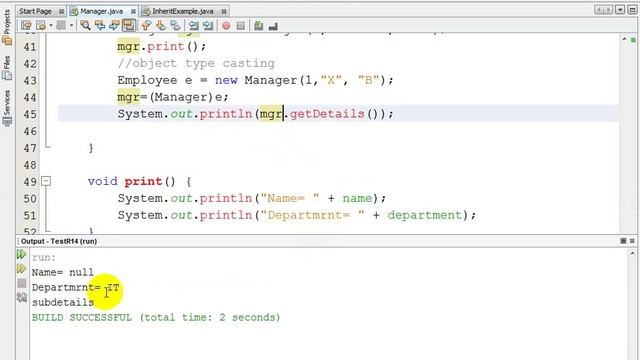The width and height of the screenshot is (640, 360).
Task: Open the Files side panel
Action: coord(7,68)
